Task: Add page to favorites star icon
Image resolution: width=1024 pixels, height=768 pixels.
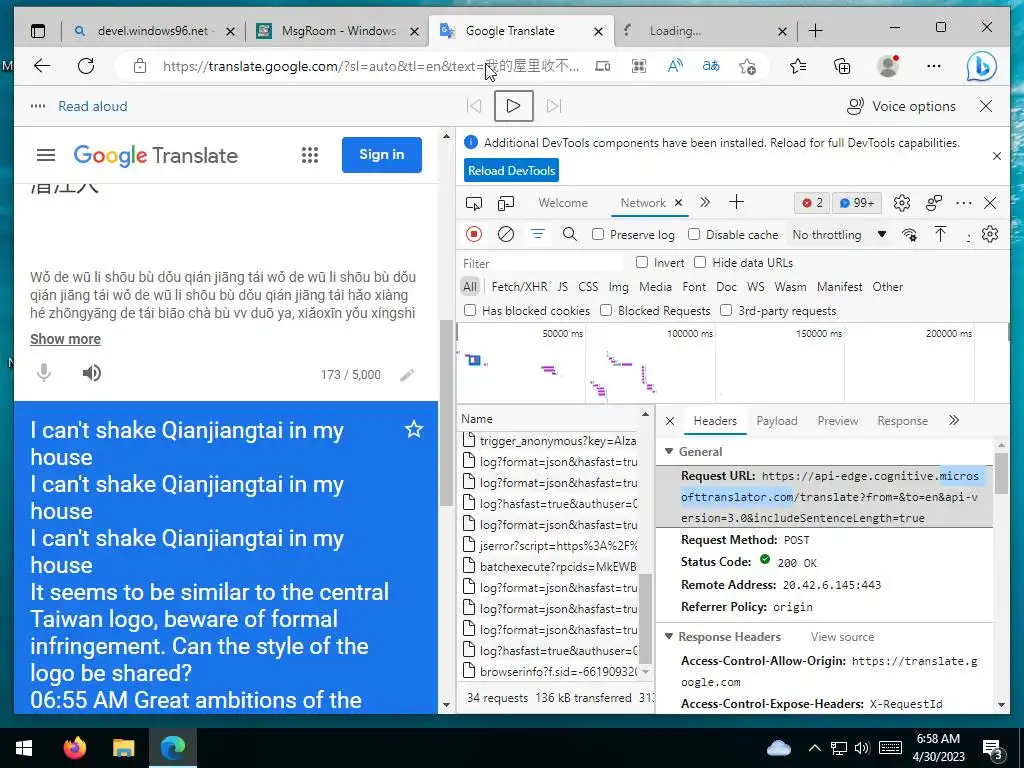Action: click(x=747, y=66)
